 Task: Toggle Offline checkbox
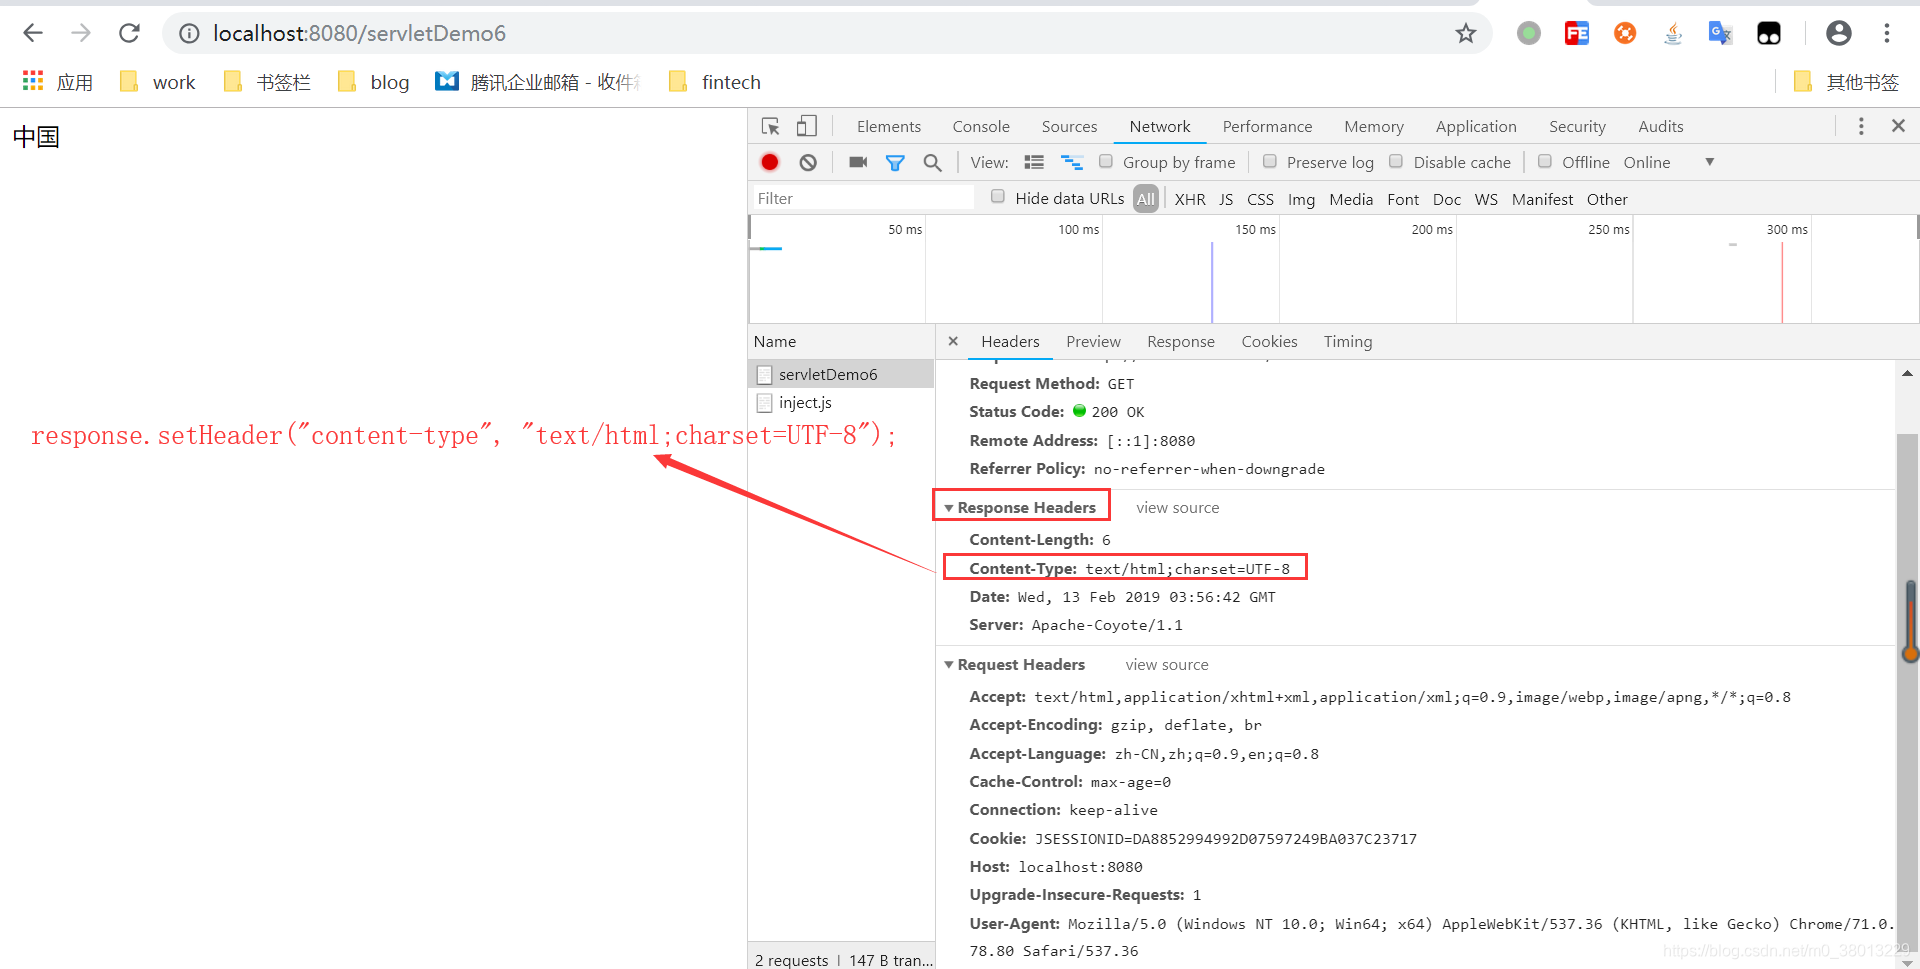(1545, 161)
